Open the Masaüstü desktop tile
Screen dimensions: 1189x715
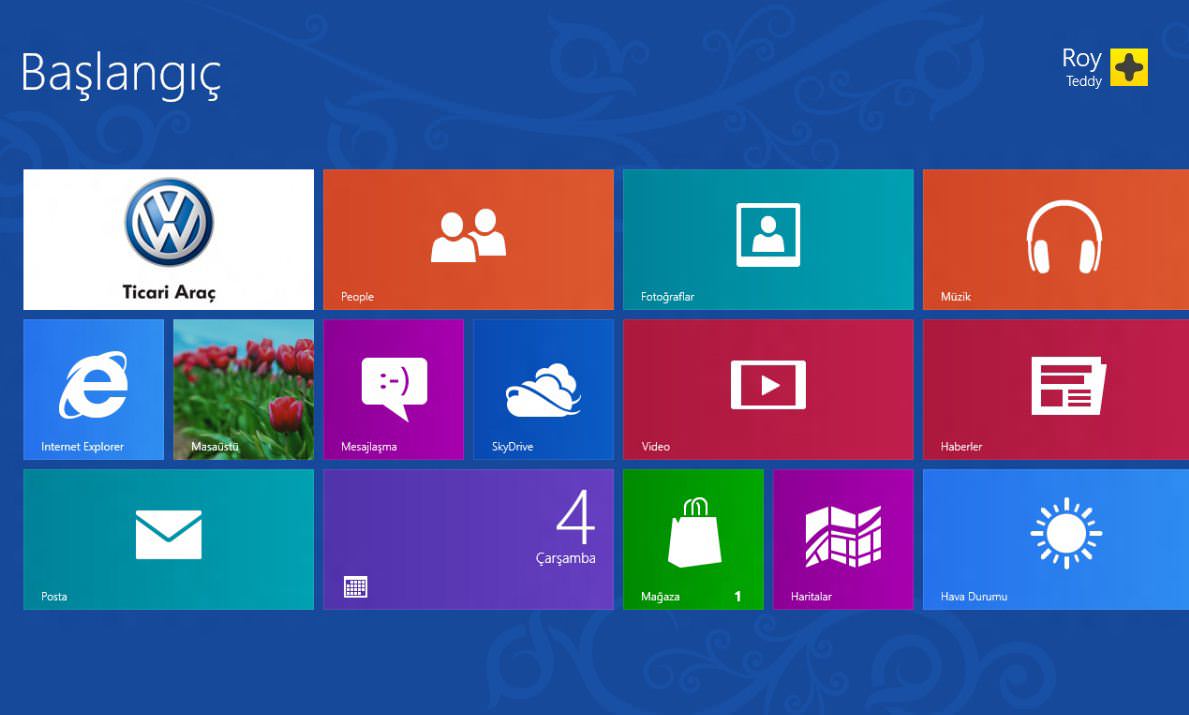243,390
